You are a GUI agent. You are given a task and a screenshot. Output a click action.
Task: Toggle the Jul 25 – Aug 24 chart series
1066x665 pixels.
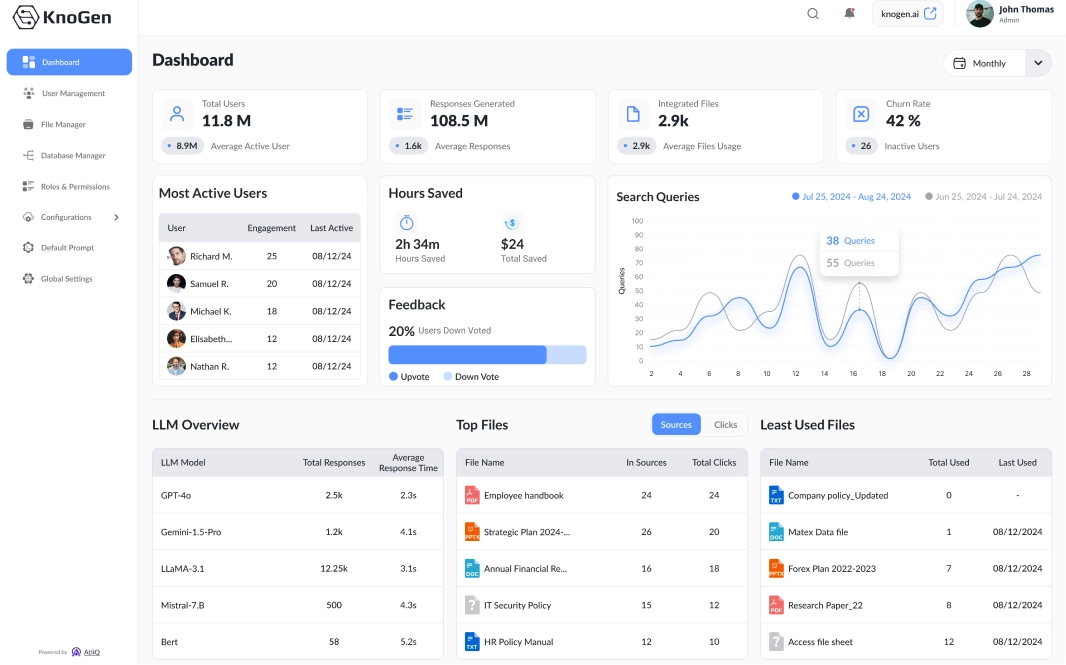click(851, 197)
